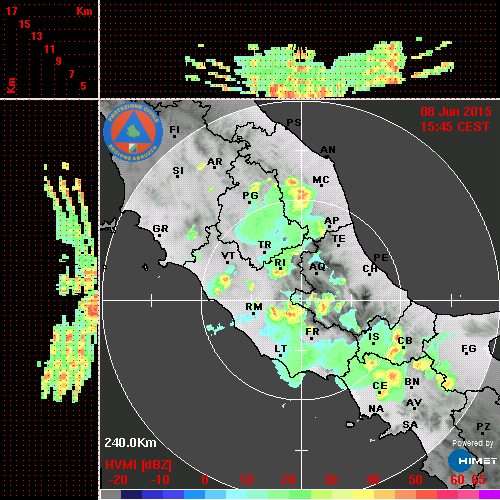Click the PG city label
500x500 pixels.
coord(251,195)
